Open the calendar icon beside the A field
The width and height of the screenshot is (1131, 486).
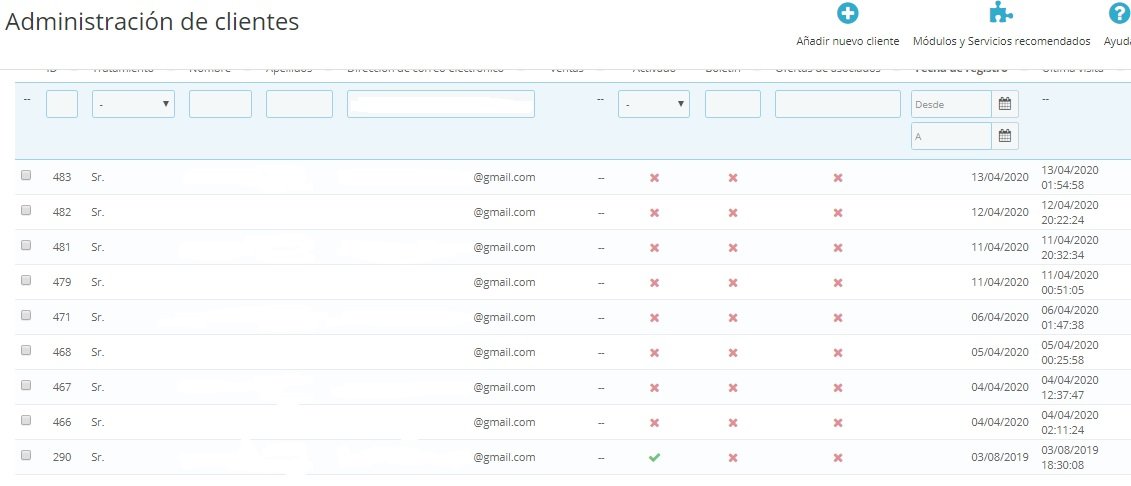tap(1004, 136)
